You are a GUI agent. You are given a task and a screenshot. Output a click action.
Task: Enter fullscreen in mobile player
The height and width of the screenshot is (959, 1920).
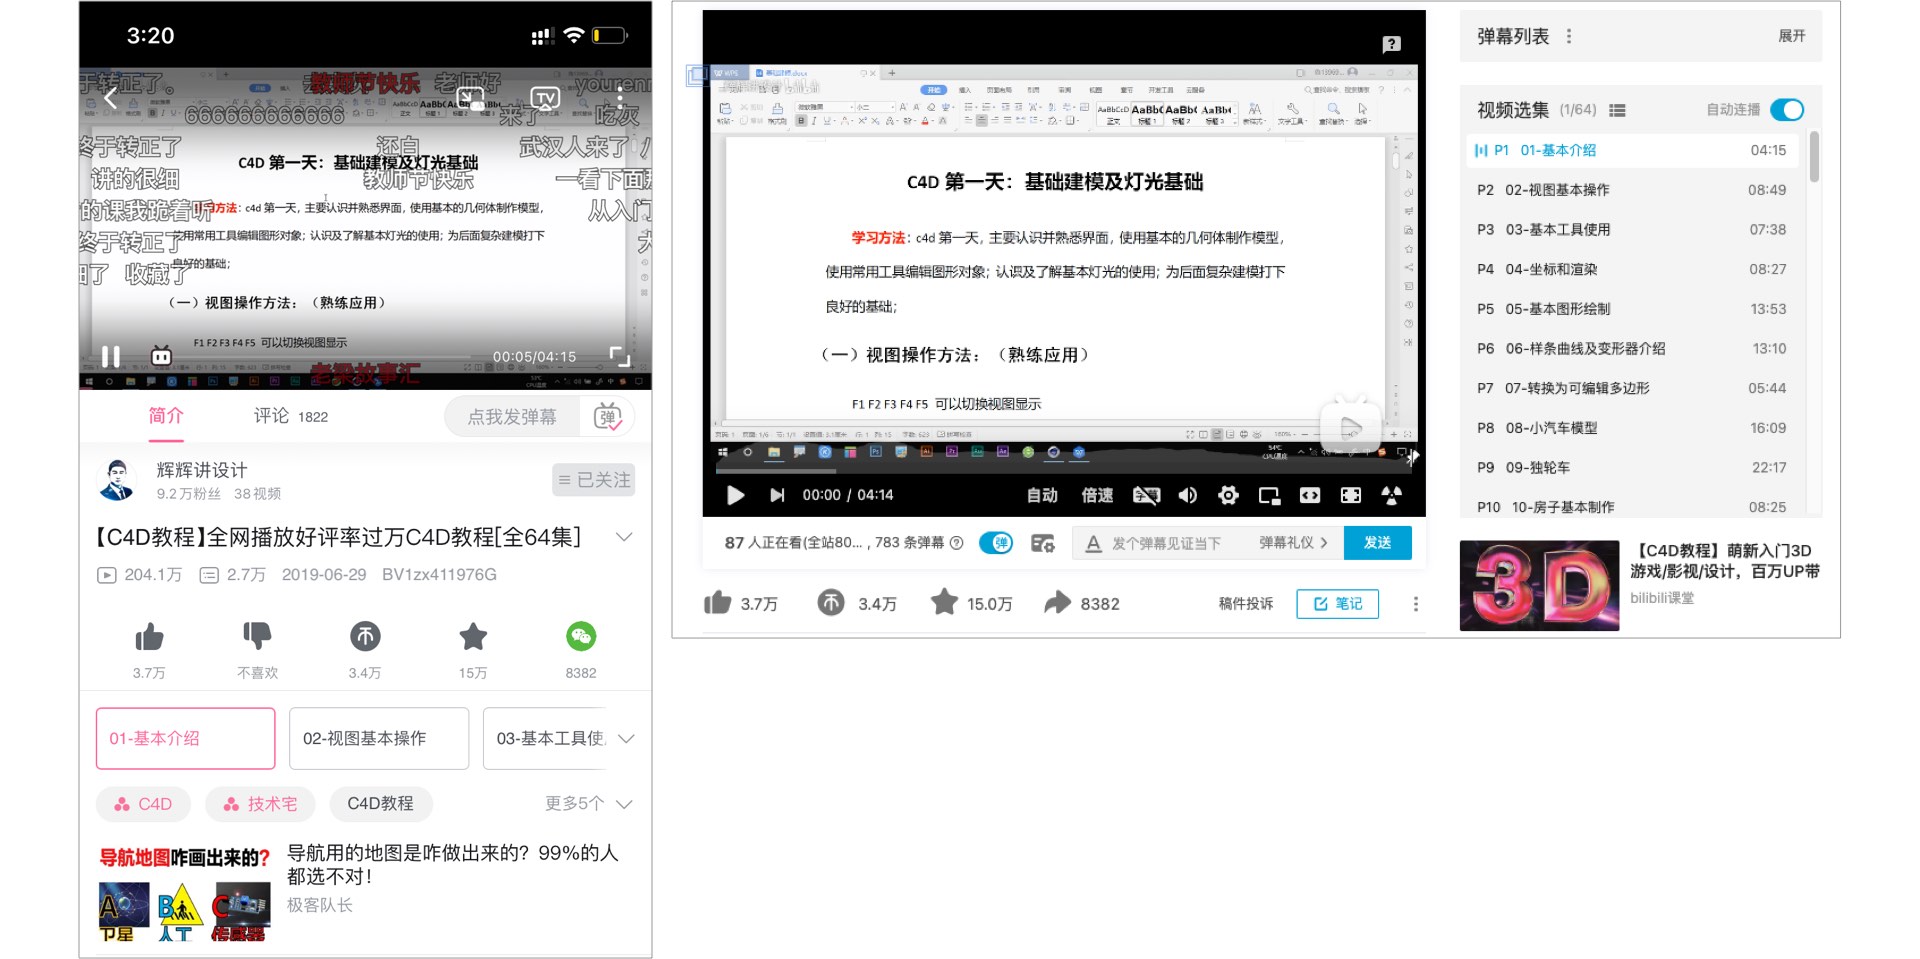620,356
